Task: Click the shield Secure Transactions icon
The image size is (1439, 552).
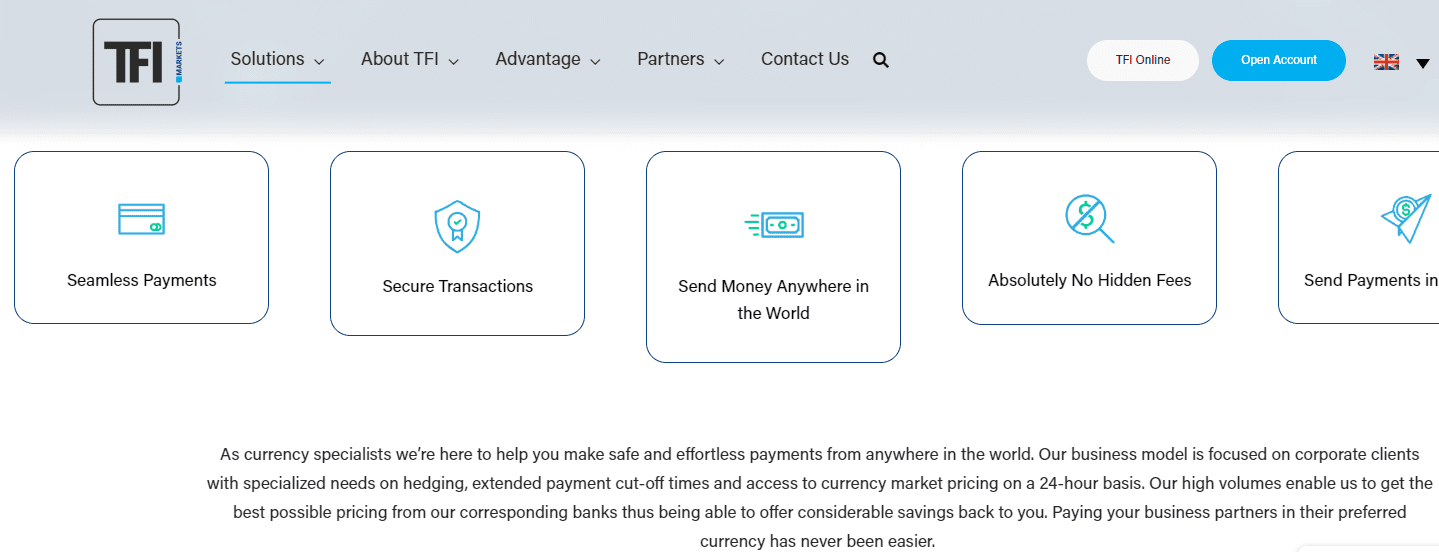Action: pyautogui.click(x=457, y=227)
